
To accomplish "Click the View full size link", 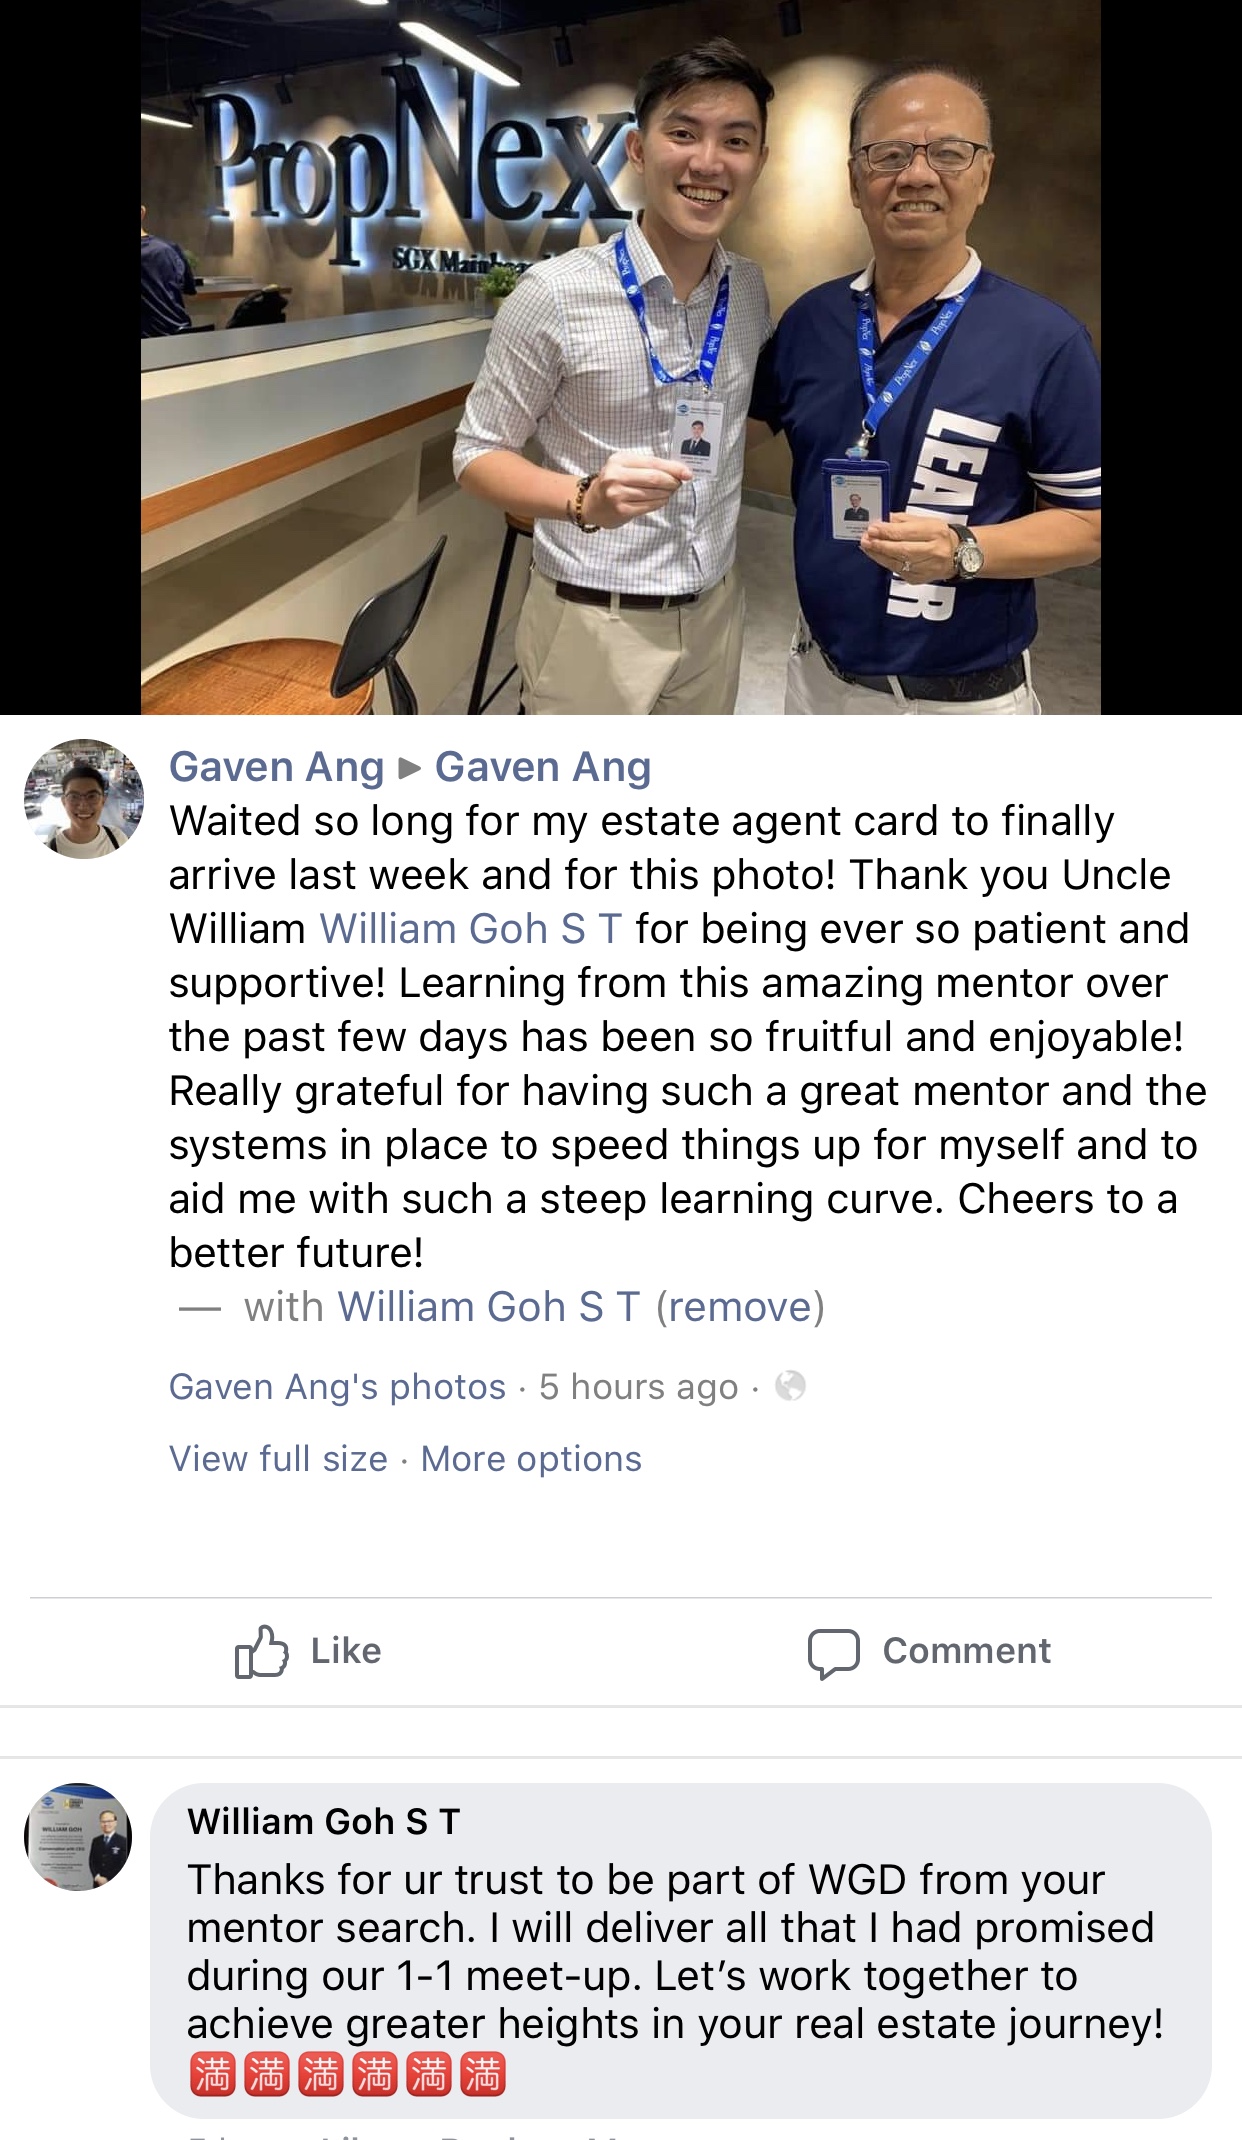I will 278,1459.
